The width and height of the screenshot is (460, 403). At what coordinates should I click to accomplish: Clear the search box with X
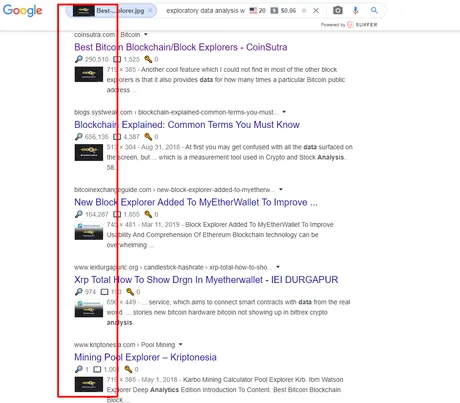[316, 11]
